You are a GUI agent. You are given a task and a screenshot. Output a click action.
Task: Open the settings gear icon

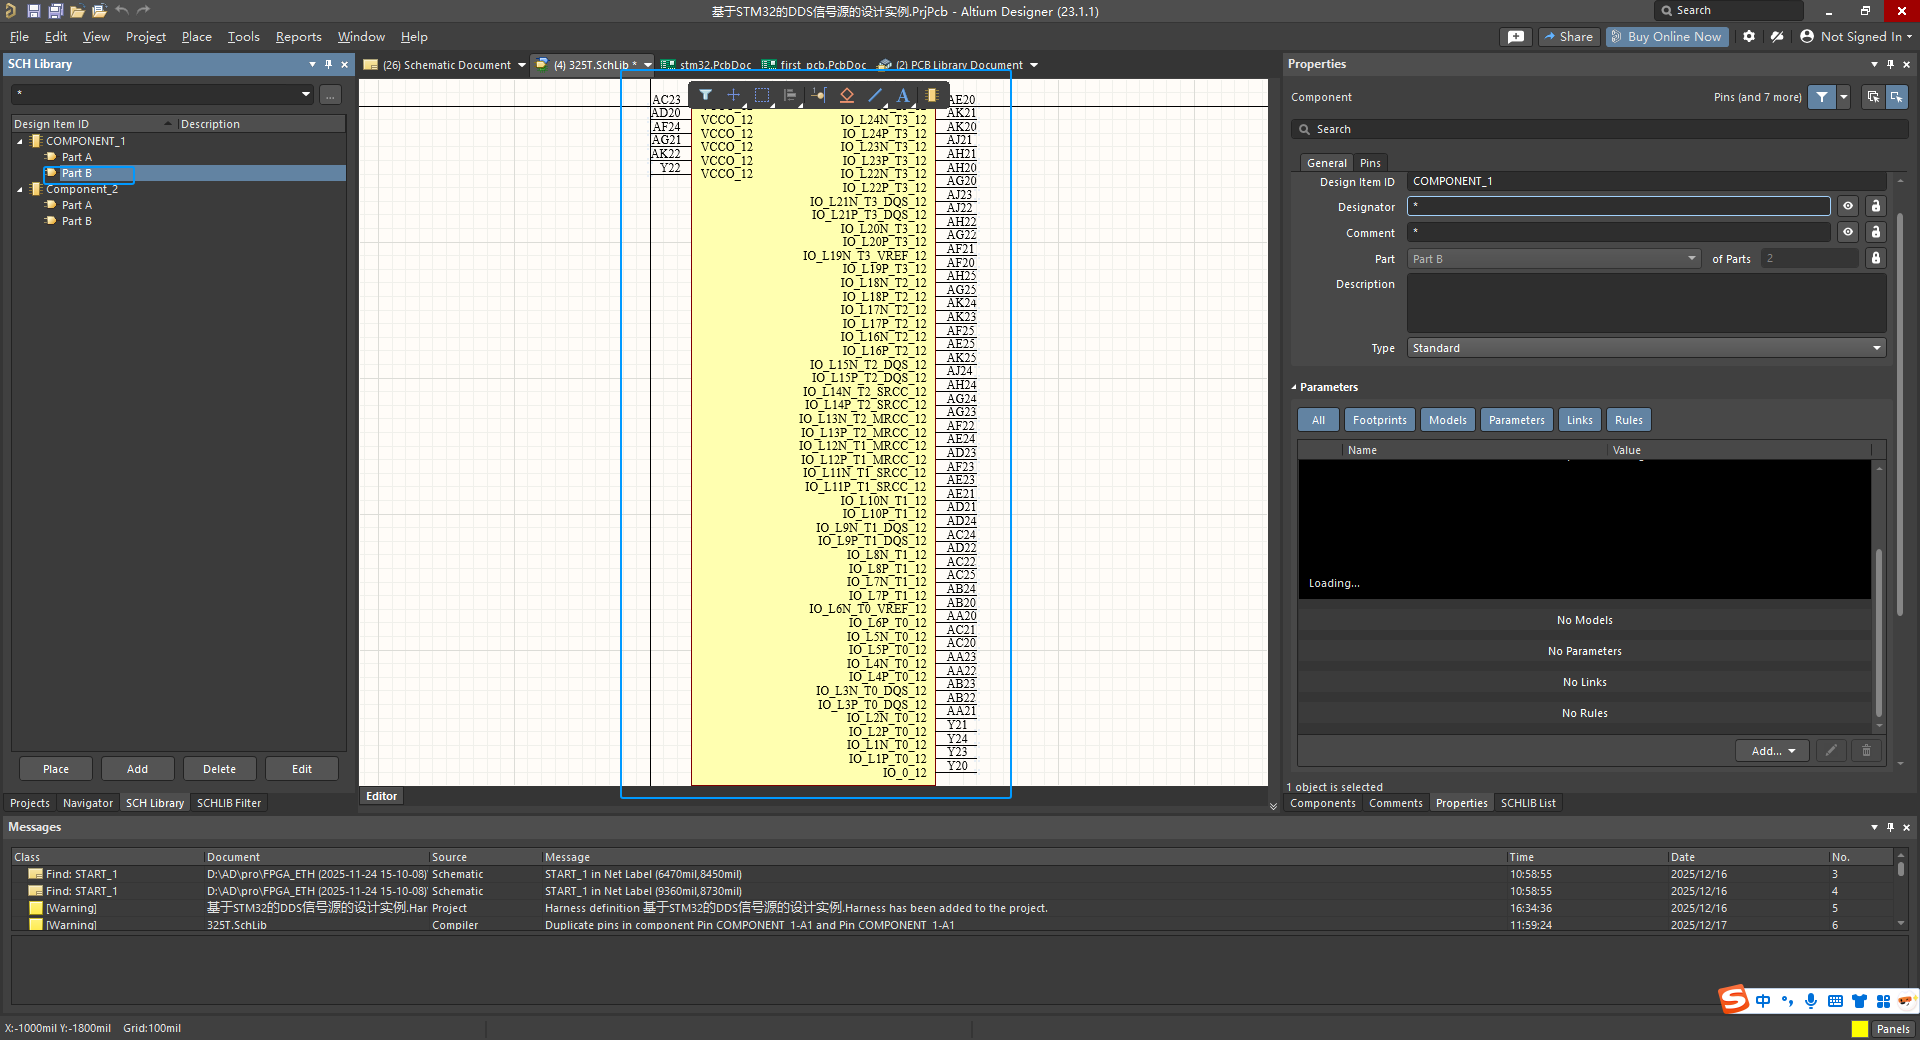pyautogui.click(x=1749, y=36)
